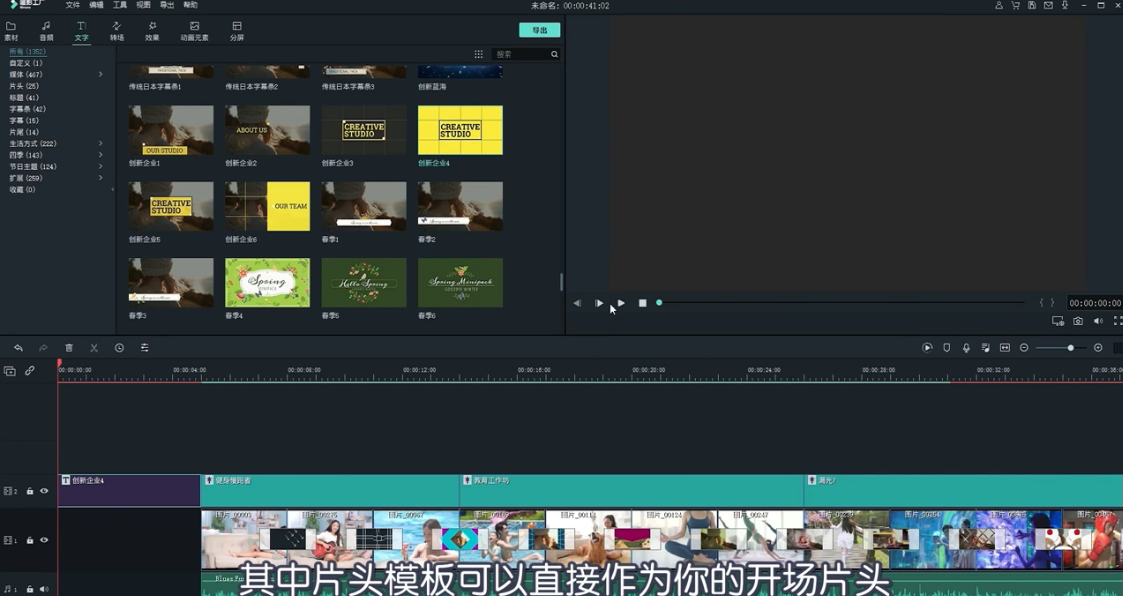Zoom timeline to fit icon
This screenshot has width=1123, height=596.
1005,347
